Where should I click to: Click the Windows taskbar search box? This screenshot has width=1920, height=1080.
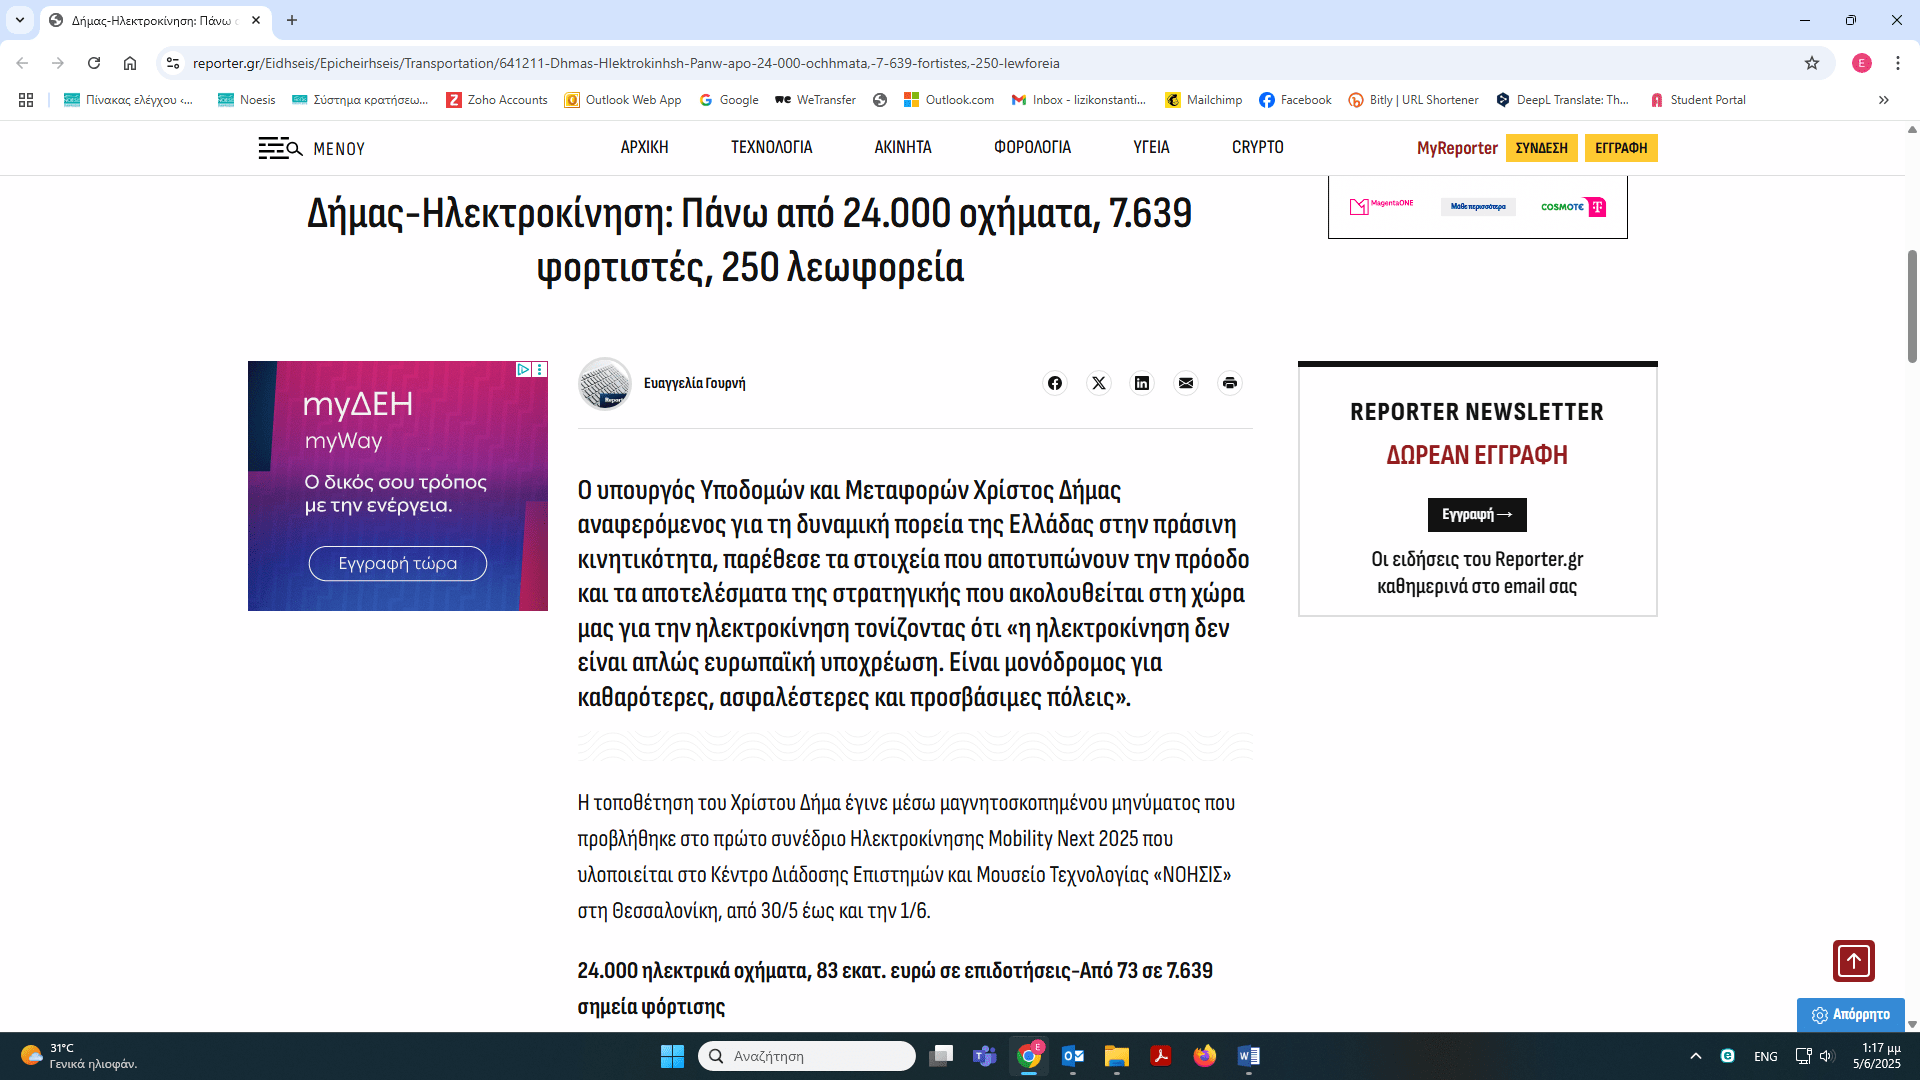(806, 1056)
